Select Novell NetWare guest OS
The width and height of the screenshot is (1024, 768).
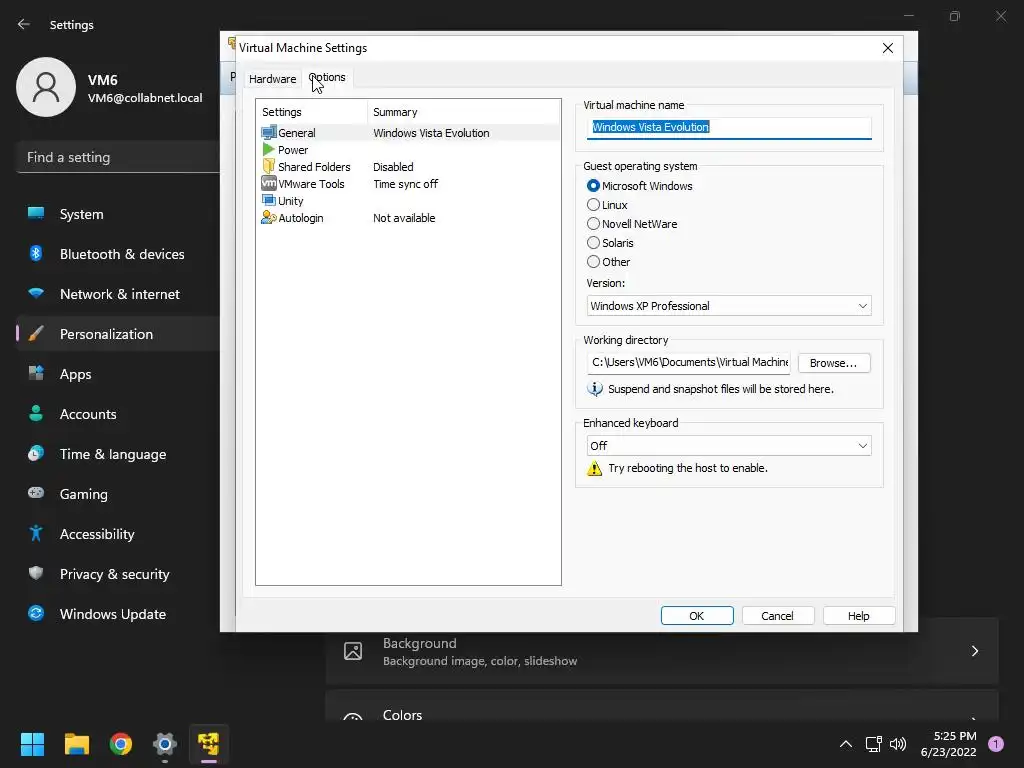click(593, 223)
